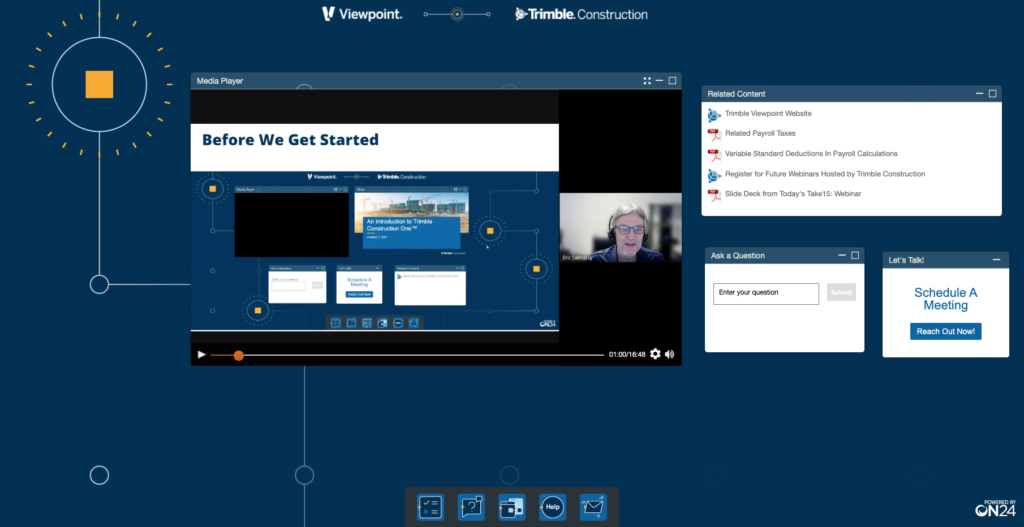1024x527 pixels.
Task: Open Register for Future Webinars link
Action: (x=825, y=174)
